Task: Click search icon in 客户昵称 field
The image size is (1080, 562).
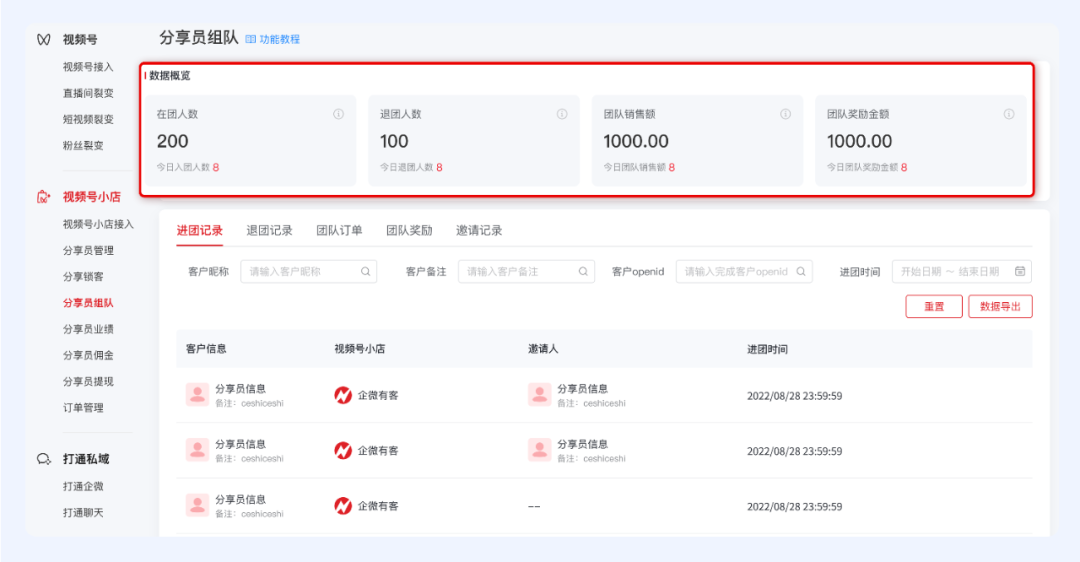Action: pos(366,271)
